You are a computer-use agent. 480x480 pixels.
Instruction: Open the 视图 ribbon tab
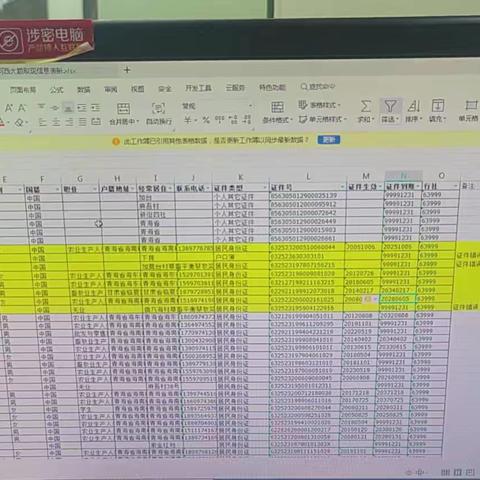click(x=137, y=89)
